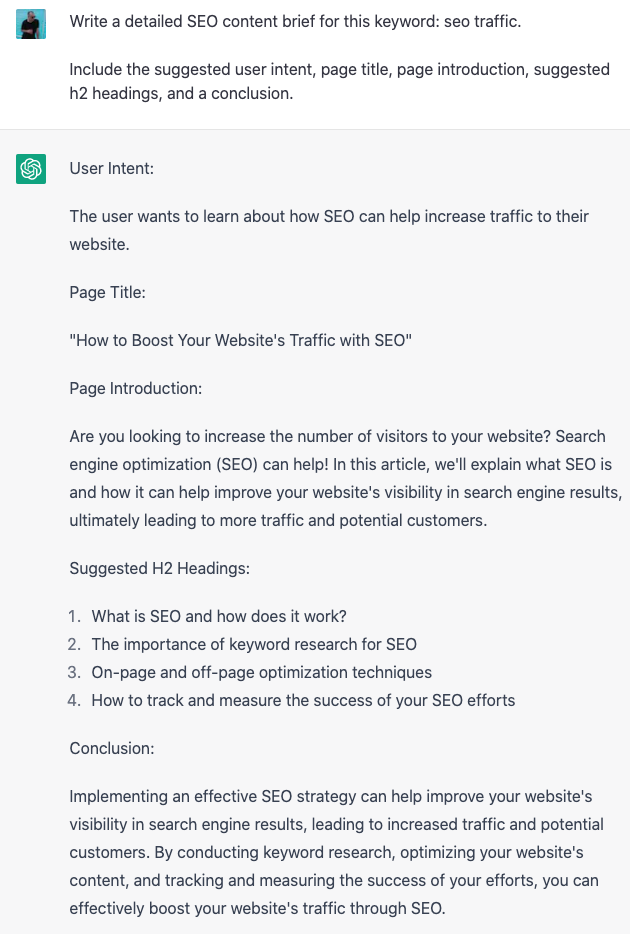Image resolution: width=630 pixels, height=934 pixels.
Task: Click the 'Page Title:' label
Action: (x=107, y=292)
